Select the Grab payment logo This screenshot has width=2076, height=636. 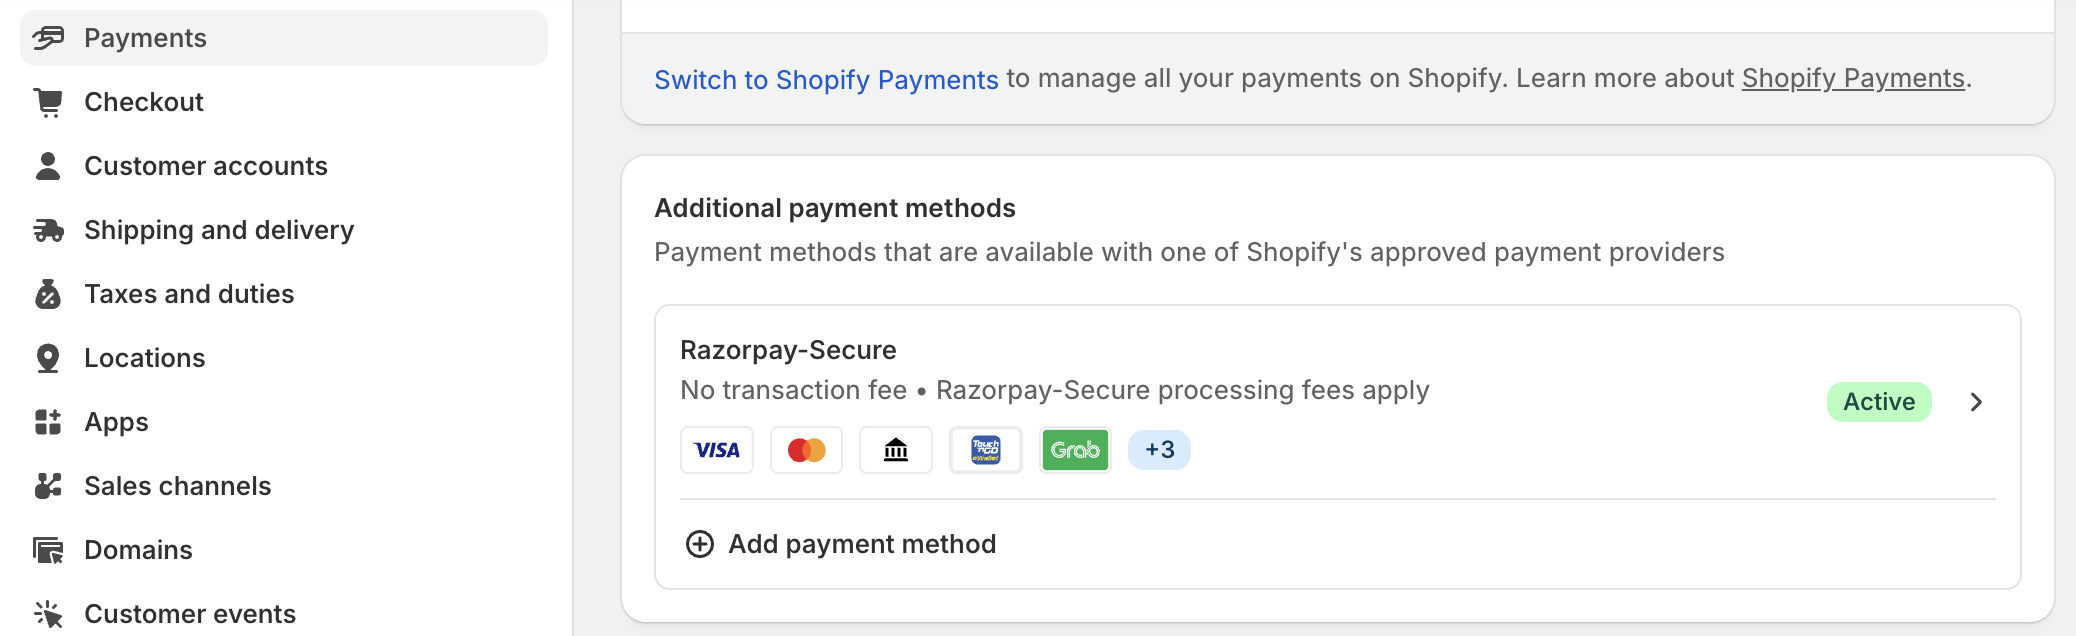(x=1075, y=450)
